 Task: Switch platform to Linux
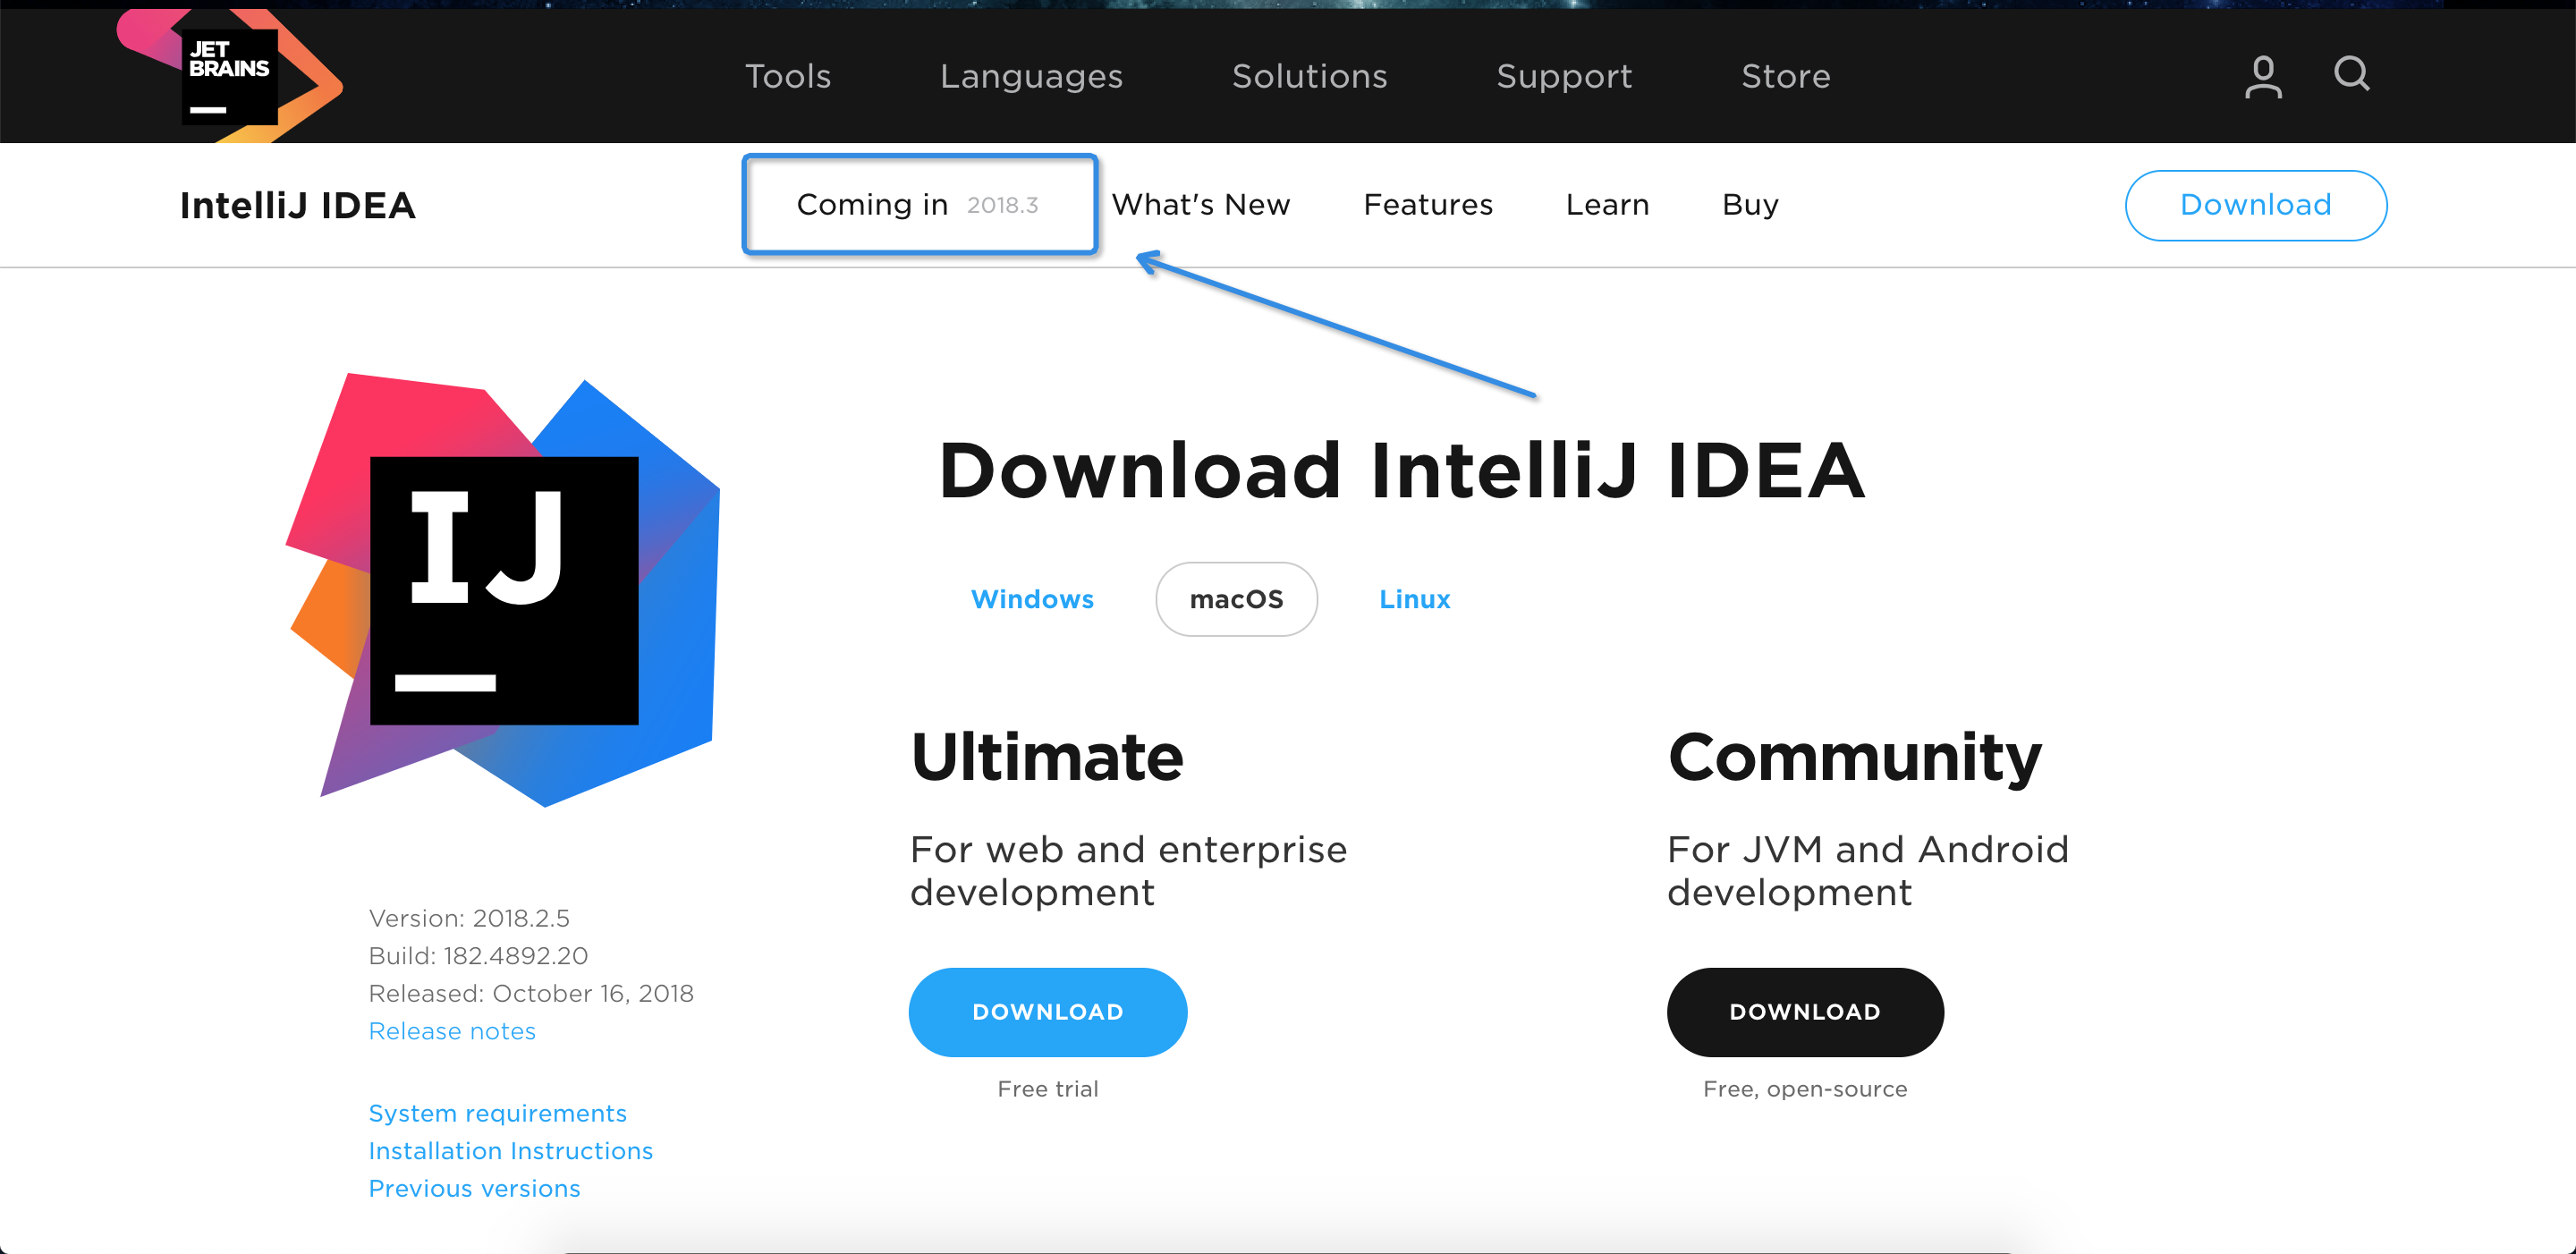point(1413,599)
